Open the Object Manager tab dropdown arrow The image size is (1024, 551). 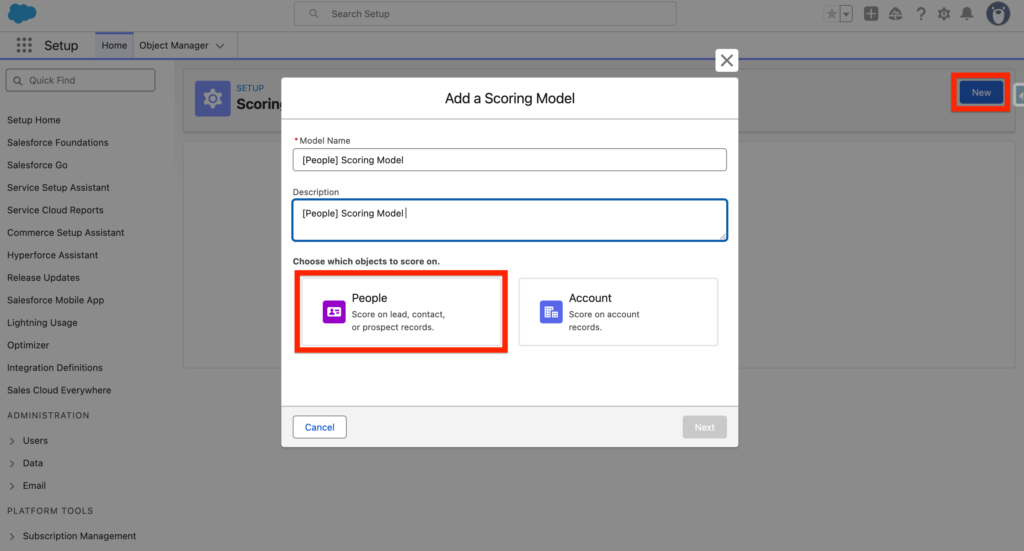click(x=220, y=46)
